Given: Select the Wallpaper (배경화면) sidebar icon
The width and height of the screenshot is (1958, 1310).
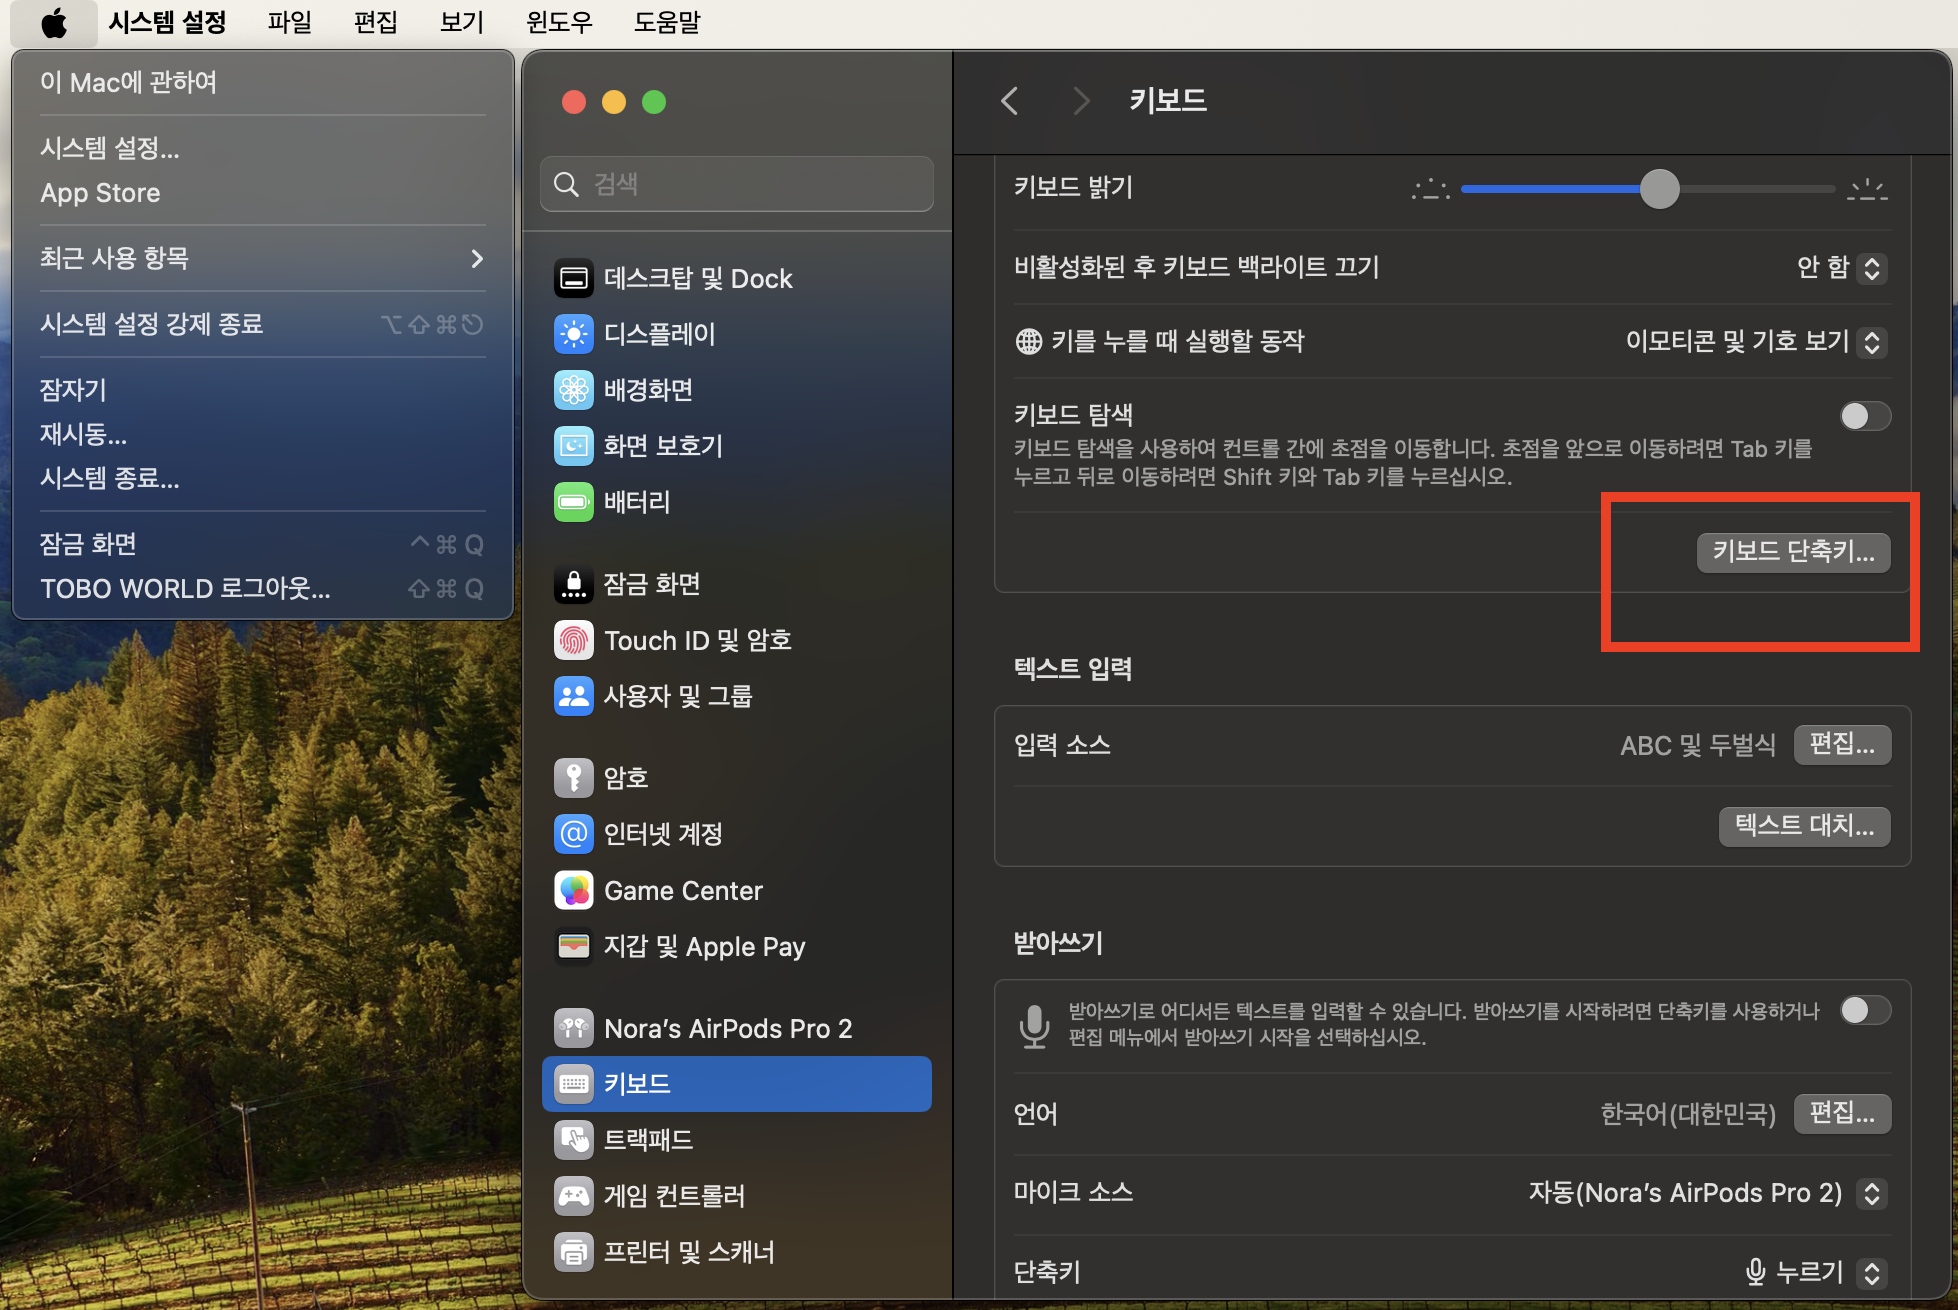Looking at the screenshot, I should (574, 390).
